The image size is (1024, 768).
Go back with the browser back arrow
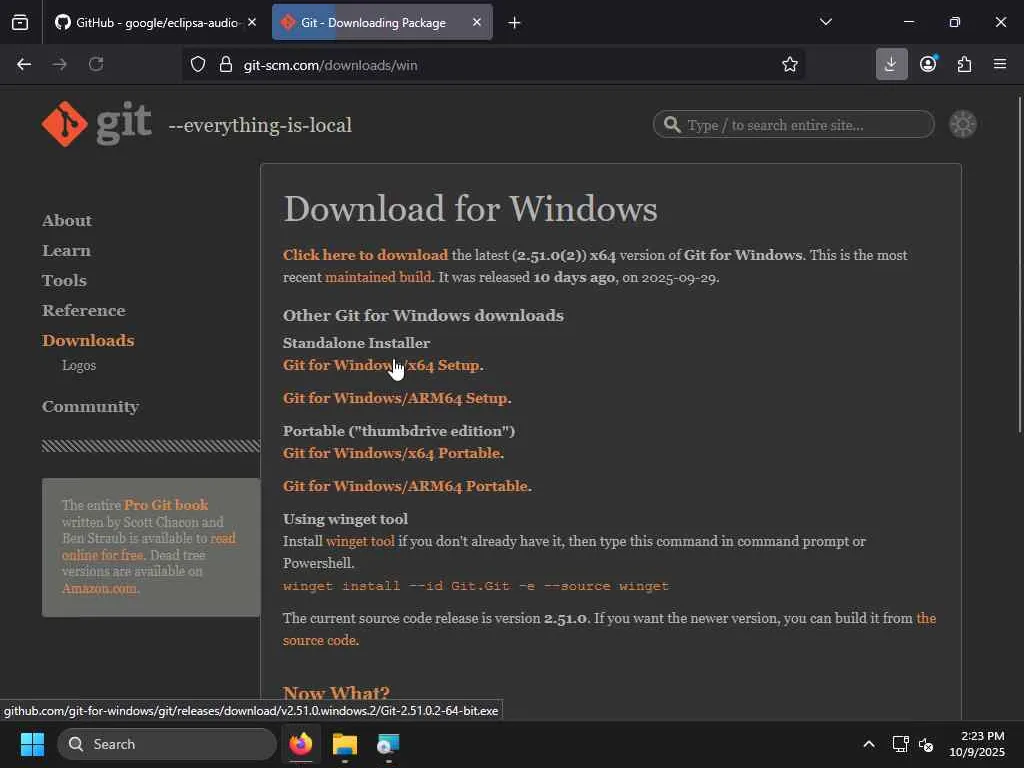tap(24, 64)
